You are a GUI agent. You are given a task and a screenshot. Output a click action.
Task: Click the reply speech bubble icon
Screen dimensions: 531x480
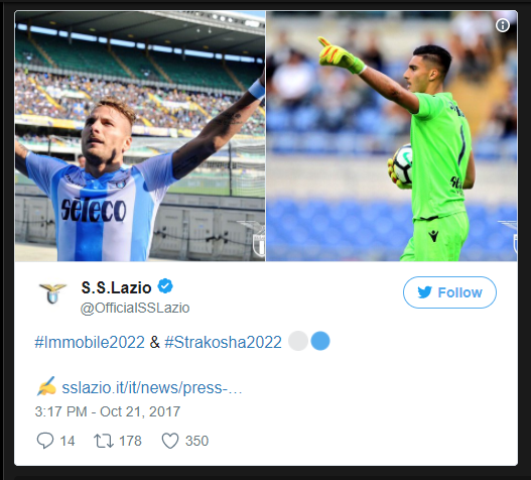pos(45,440)
